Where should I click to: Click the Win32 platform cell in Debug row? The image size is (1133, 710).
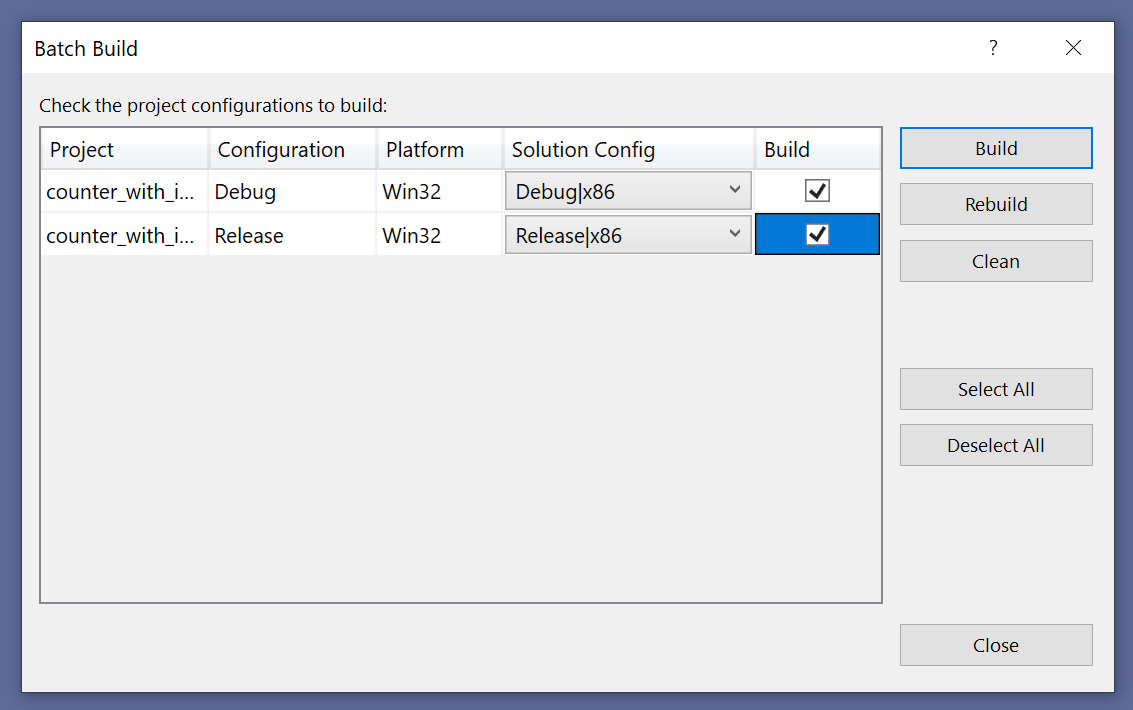pyautogui.click(x=438, y=192)
